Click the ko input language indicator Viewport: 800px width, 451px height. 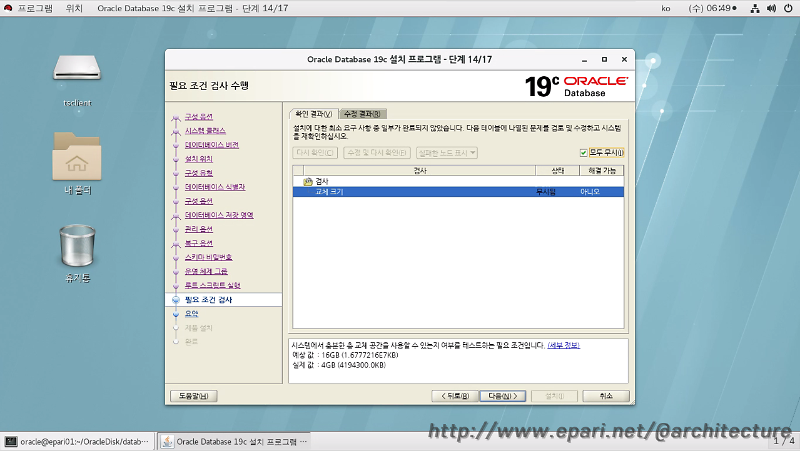tap(666, 8)
